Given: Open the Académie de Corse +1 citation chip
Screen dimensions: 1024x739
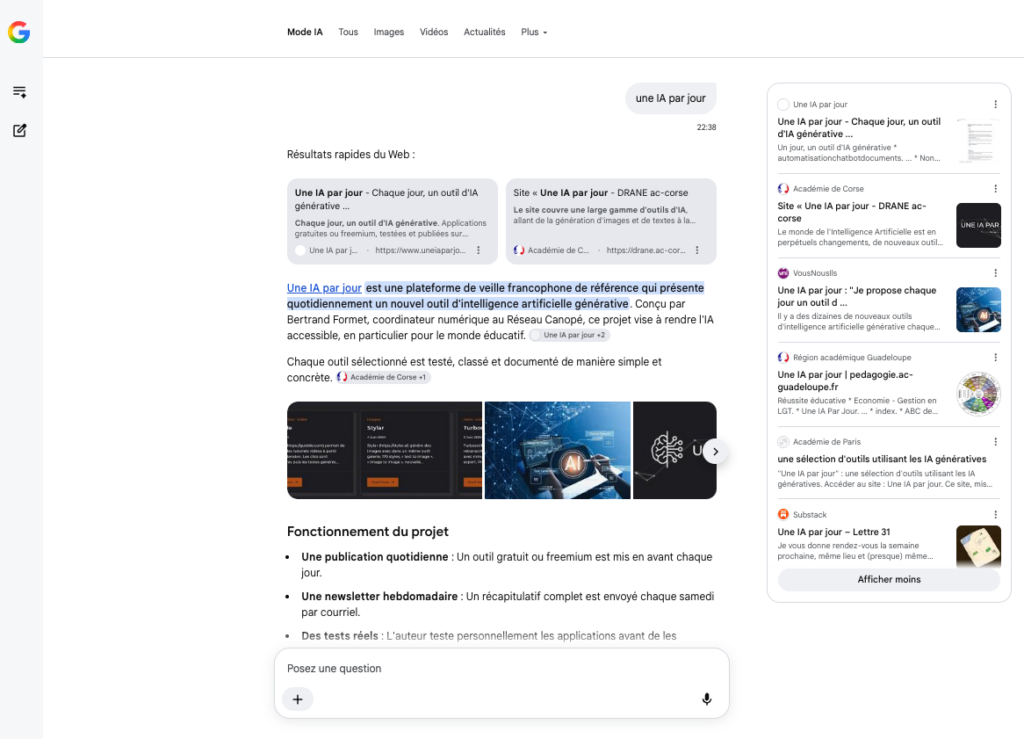Looking at the screenshot, I should pos(383,377).
